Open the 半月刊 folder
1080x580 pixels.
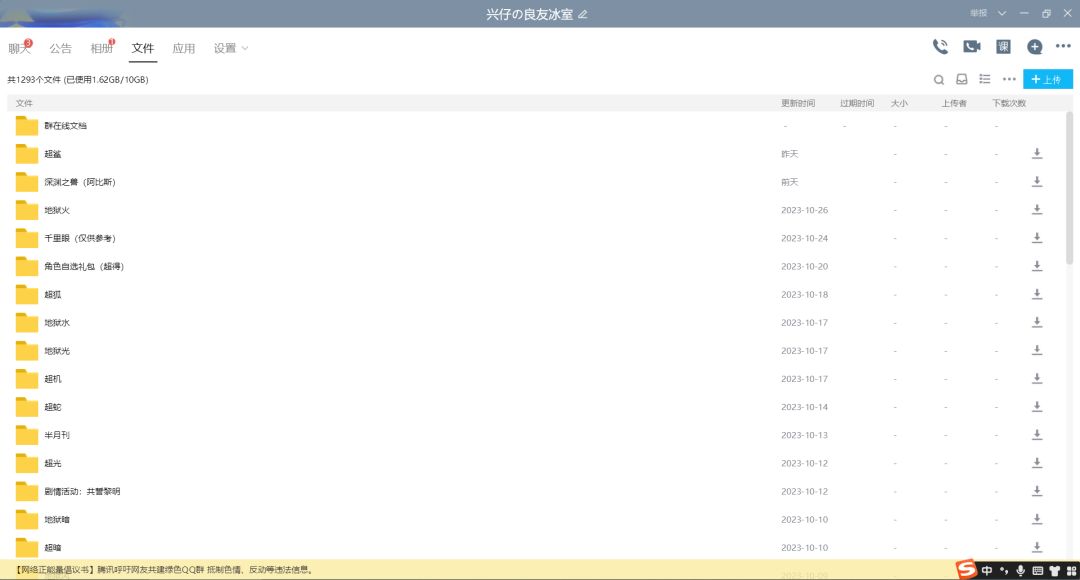(56, 435)
